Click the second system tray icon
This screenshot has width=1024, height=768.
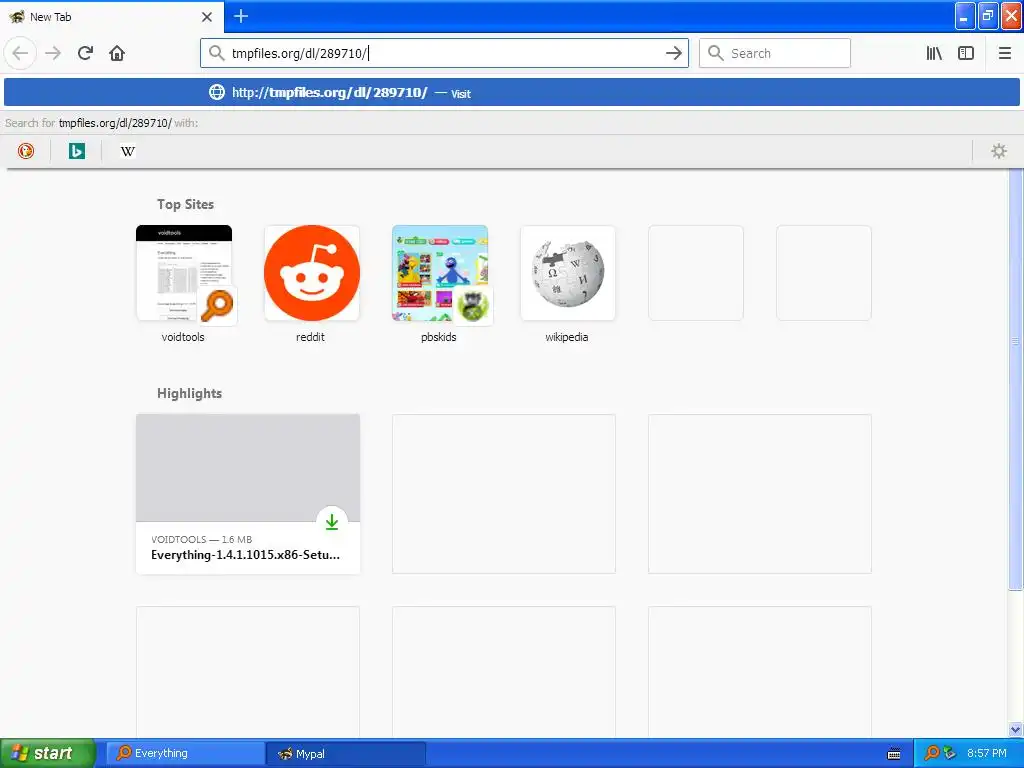(950, 753)
